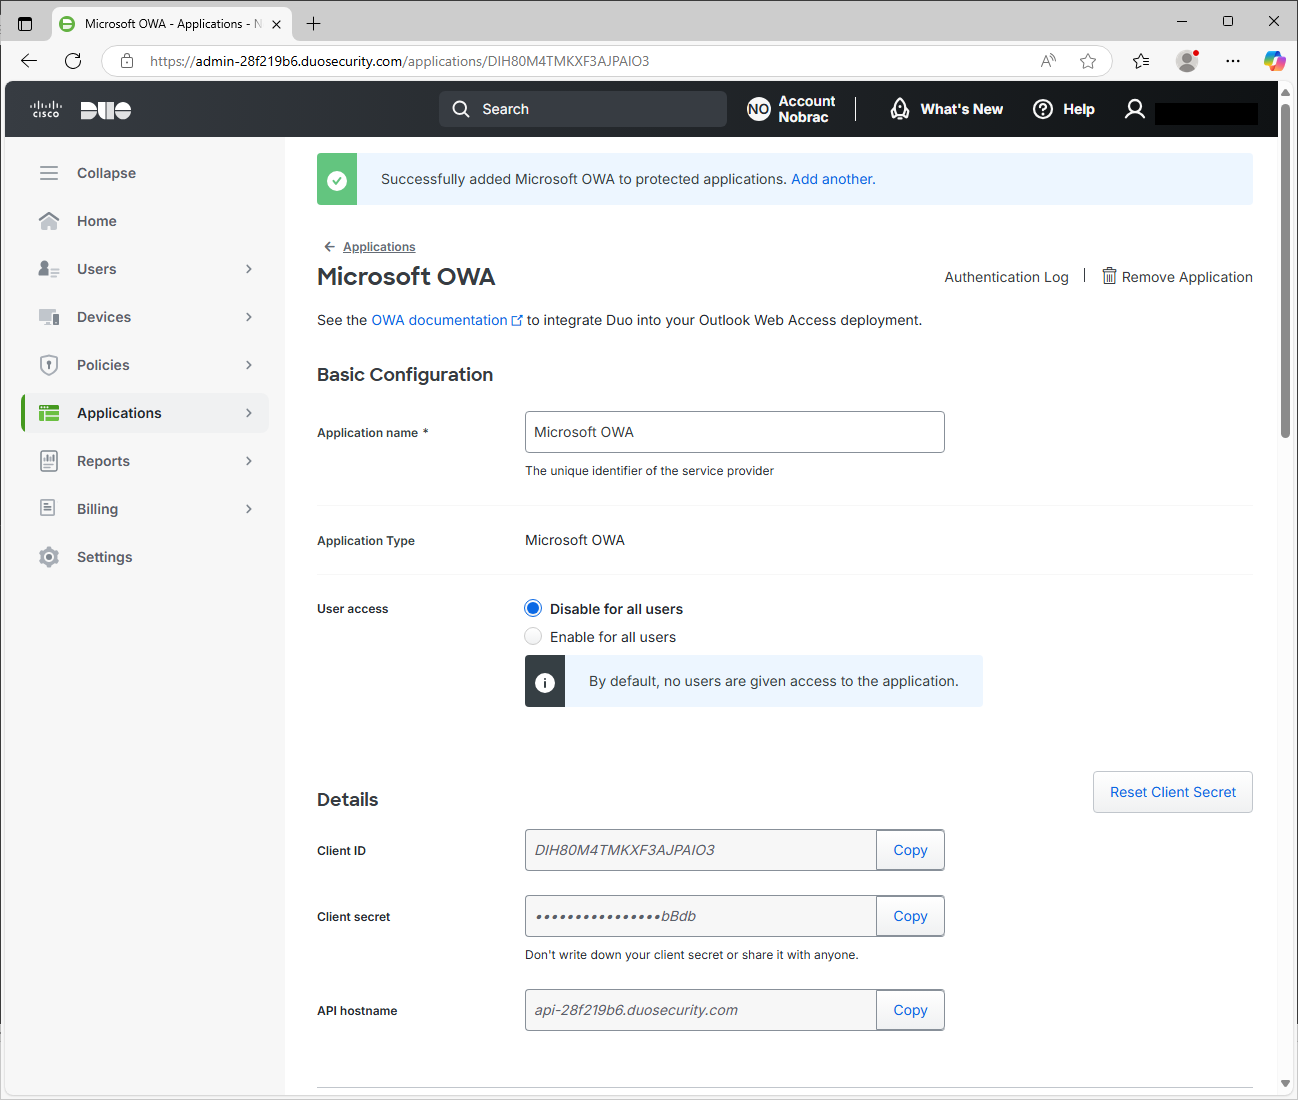Click the scrollbar down arrow

(1285, 1083)
